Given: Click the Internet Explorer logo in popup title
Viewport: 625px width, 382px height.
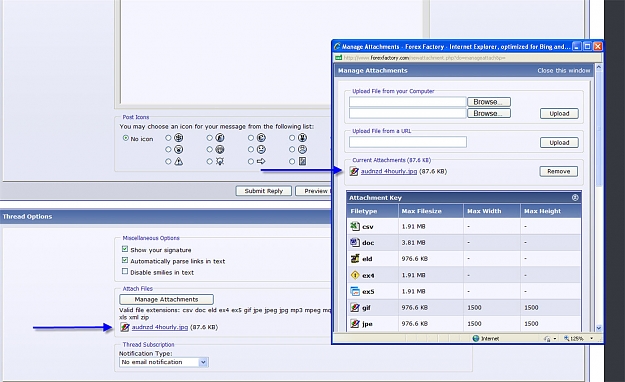Looking at the screenshot, I should pyautogui.click(x=337, y=47).
